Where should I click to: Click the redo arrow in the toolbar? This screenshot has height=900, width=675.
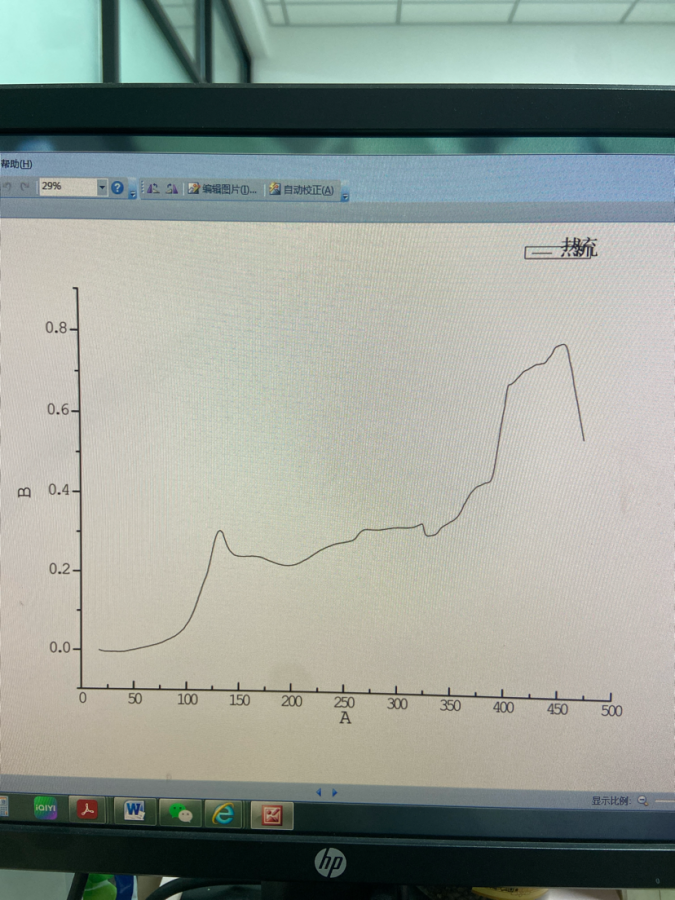(x=25, y=187)
